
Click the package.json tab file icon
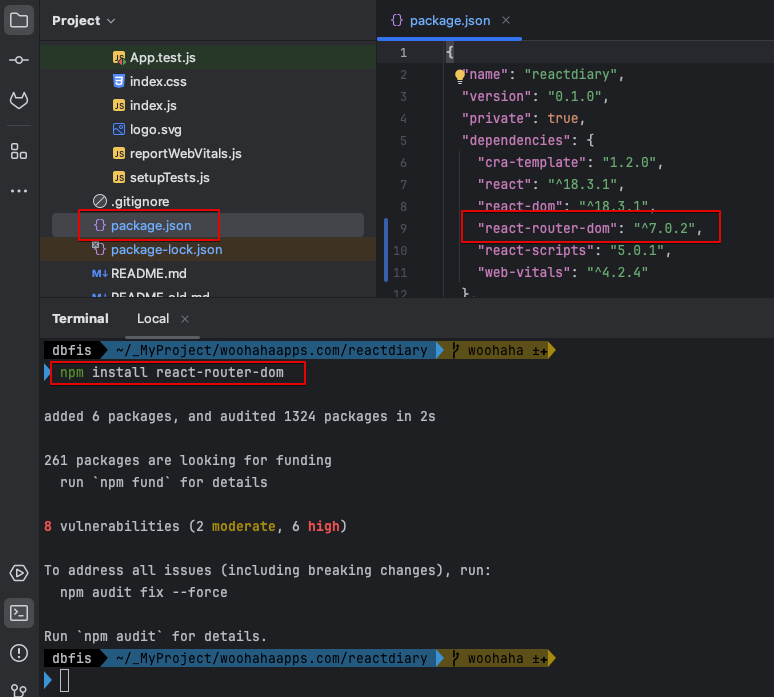pyautogui.click(x=396, y=20)
